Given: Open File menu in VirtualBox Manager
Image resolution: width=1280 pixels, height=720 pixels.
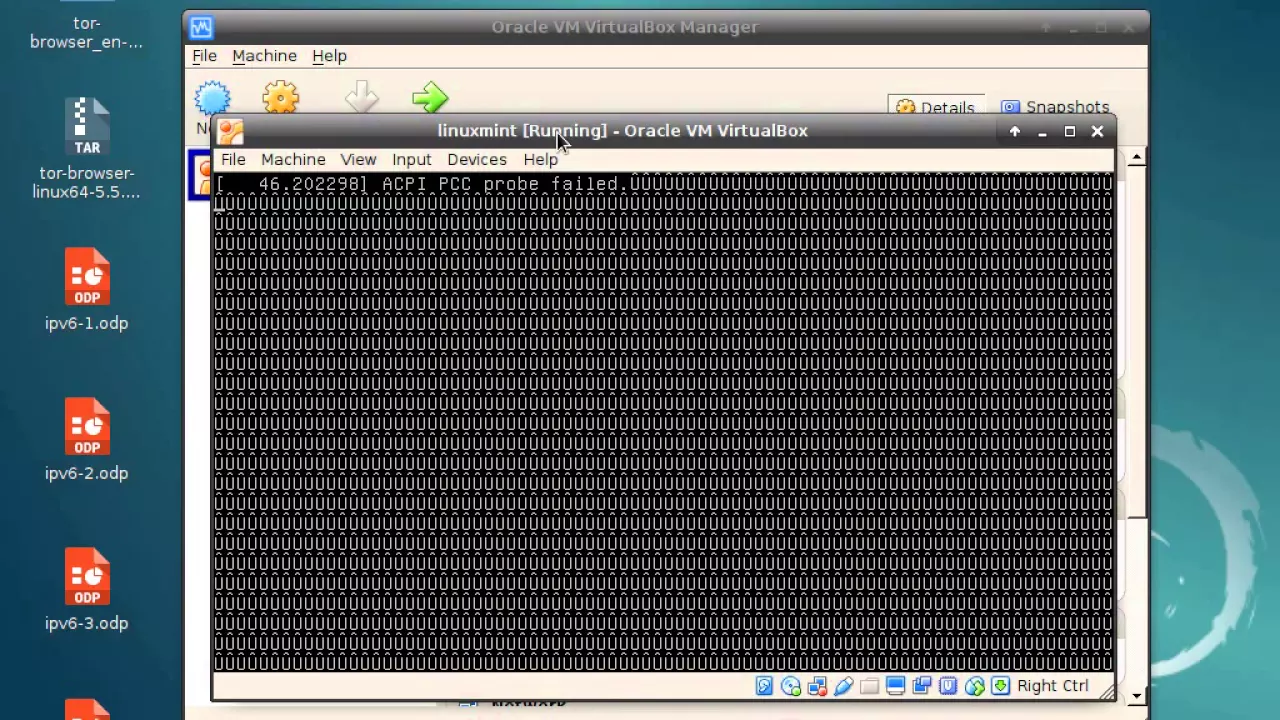Looking at the screenshot, I should pyautogui.click(x=204, y=56).
